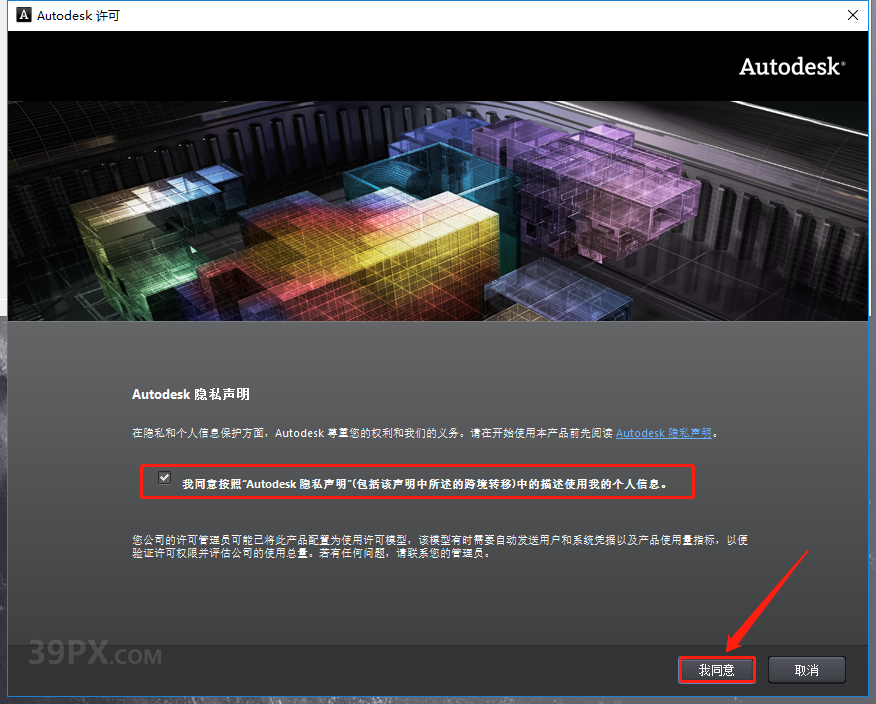Click the Autodesk logo in the header

[x=791, y=66]
